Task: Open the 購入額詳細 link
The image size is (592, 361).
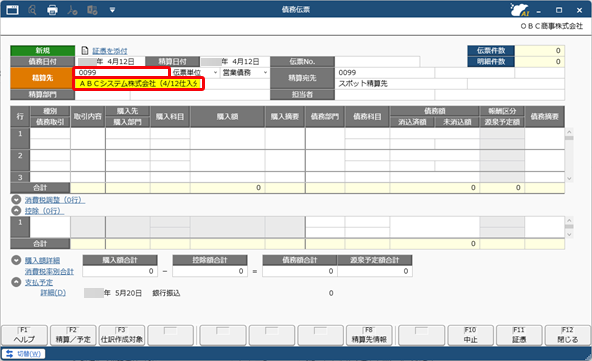Action: click(x=42, y=261)
